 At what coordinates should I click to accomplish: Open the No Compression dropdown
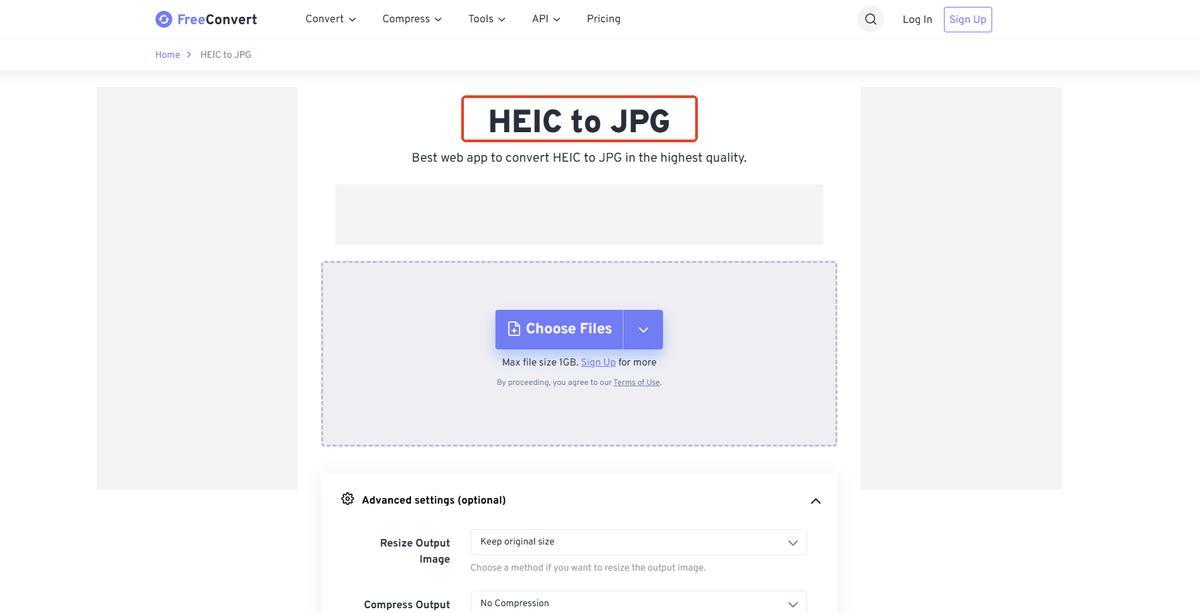(x=638, y=603)
